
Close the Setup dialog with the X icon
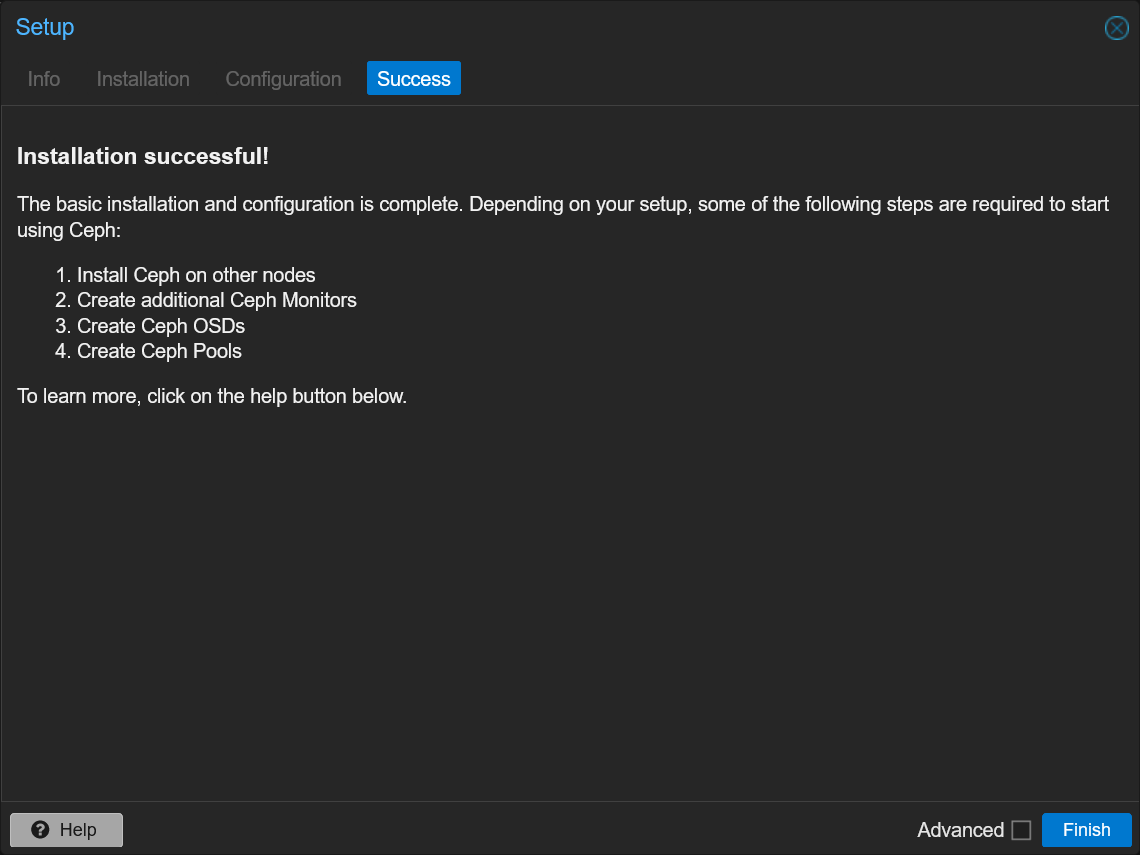click(x=1116, y=28)
